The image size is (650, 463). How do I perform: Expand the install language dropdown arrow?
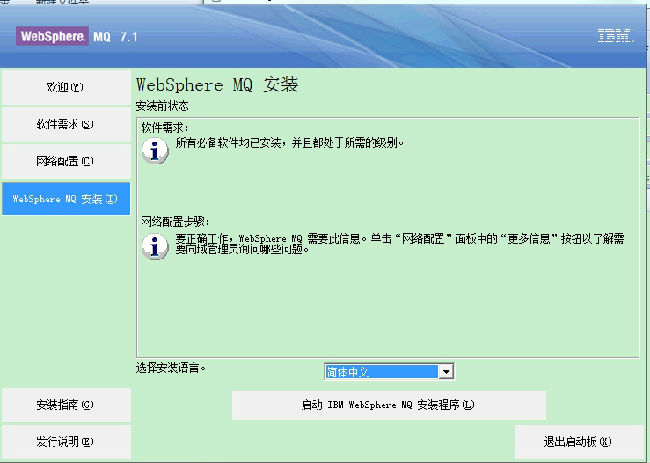(x=446, y=371)
